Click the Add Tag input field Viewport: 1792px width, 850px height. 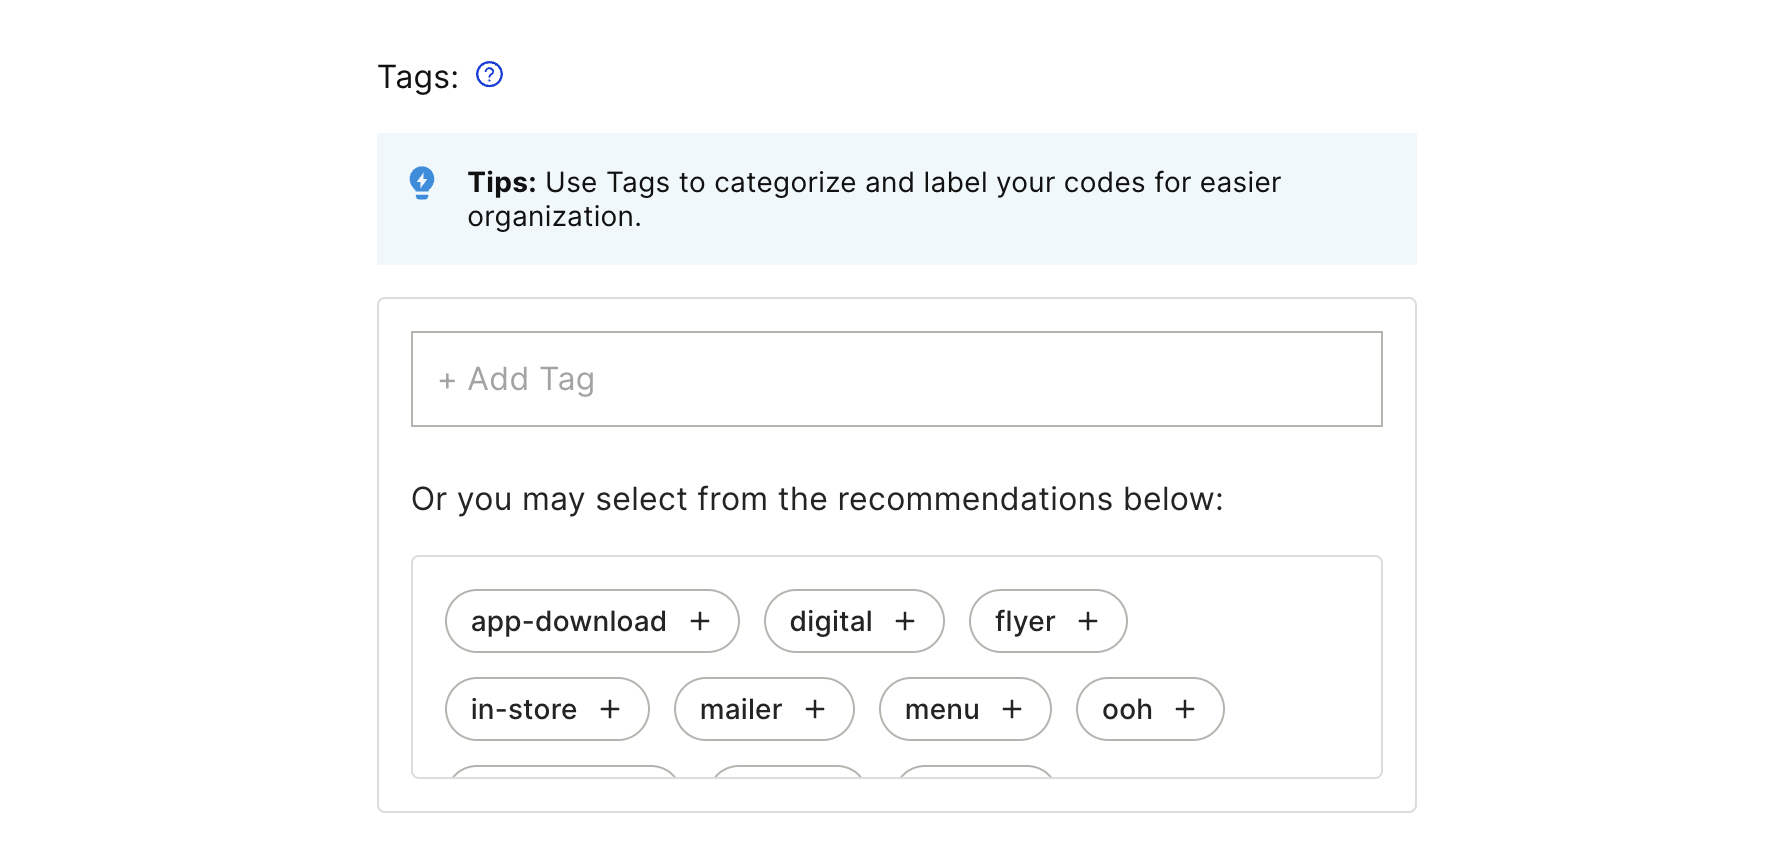click(x=896, y=379)
